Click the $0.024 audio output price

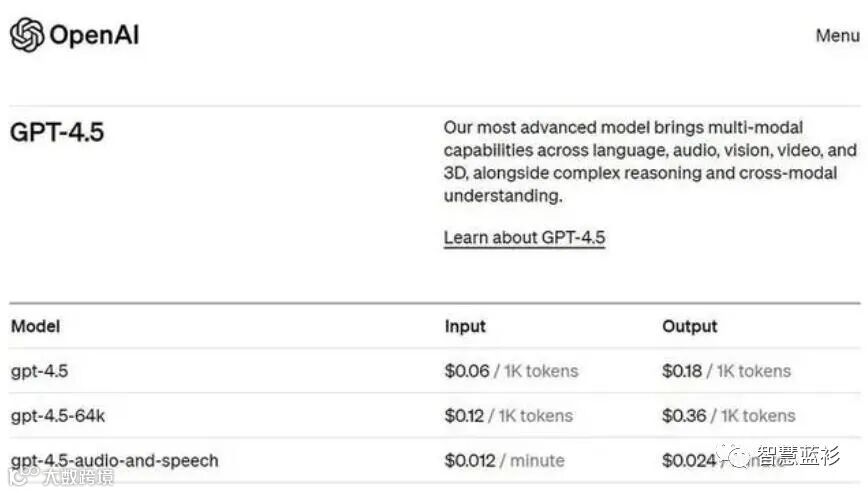pyautogui.click(x=689, y=460)
